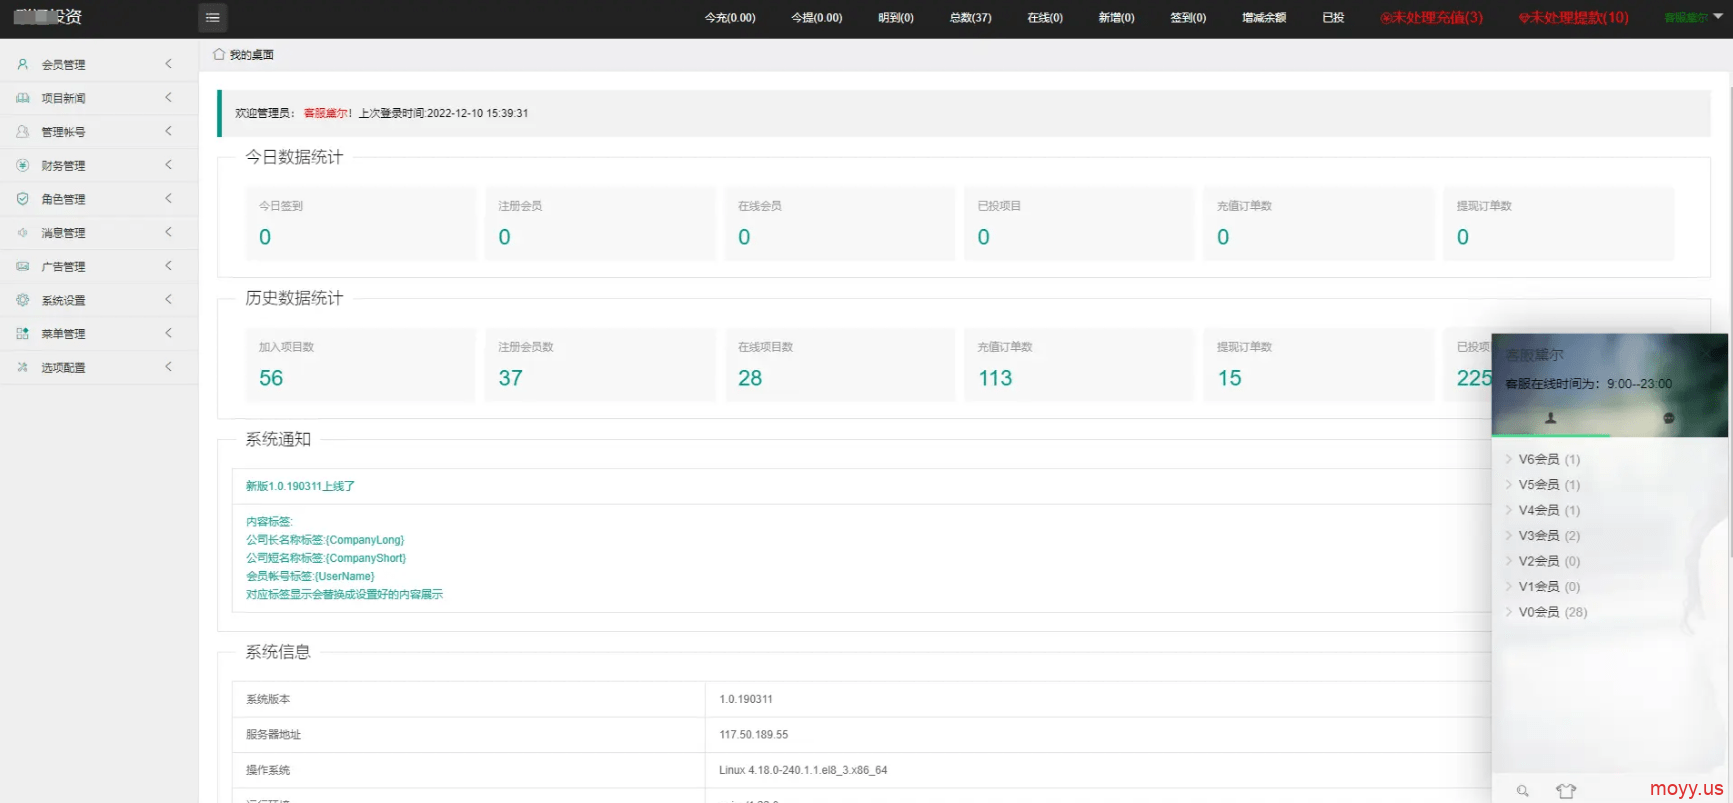Click the 加入项目数 56 card
Screen dimensions: 1733x803
360,364
